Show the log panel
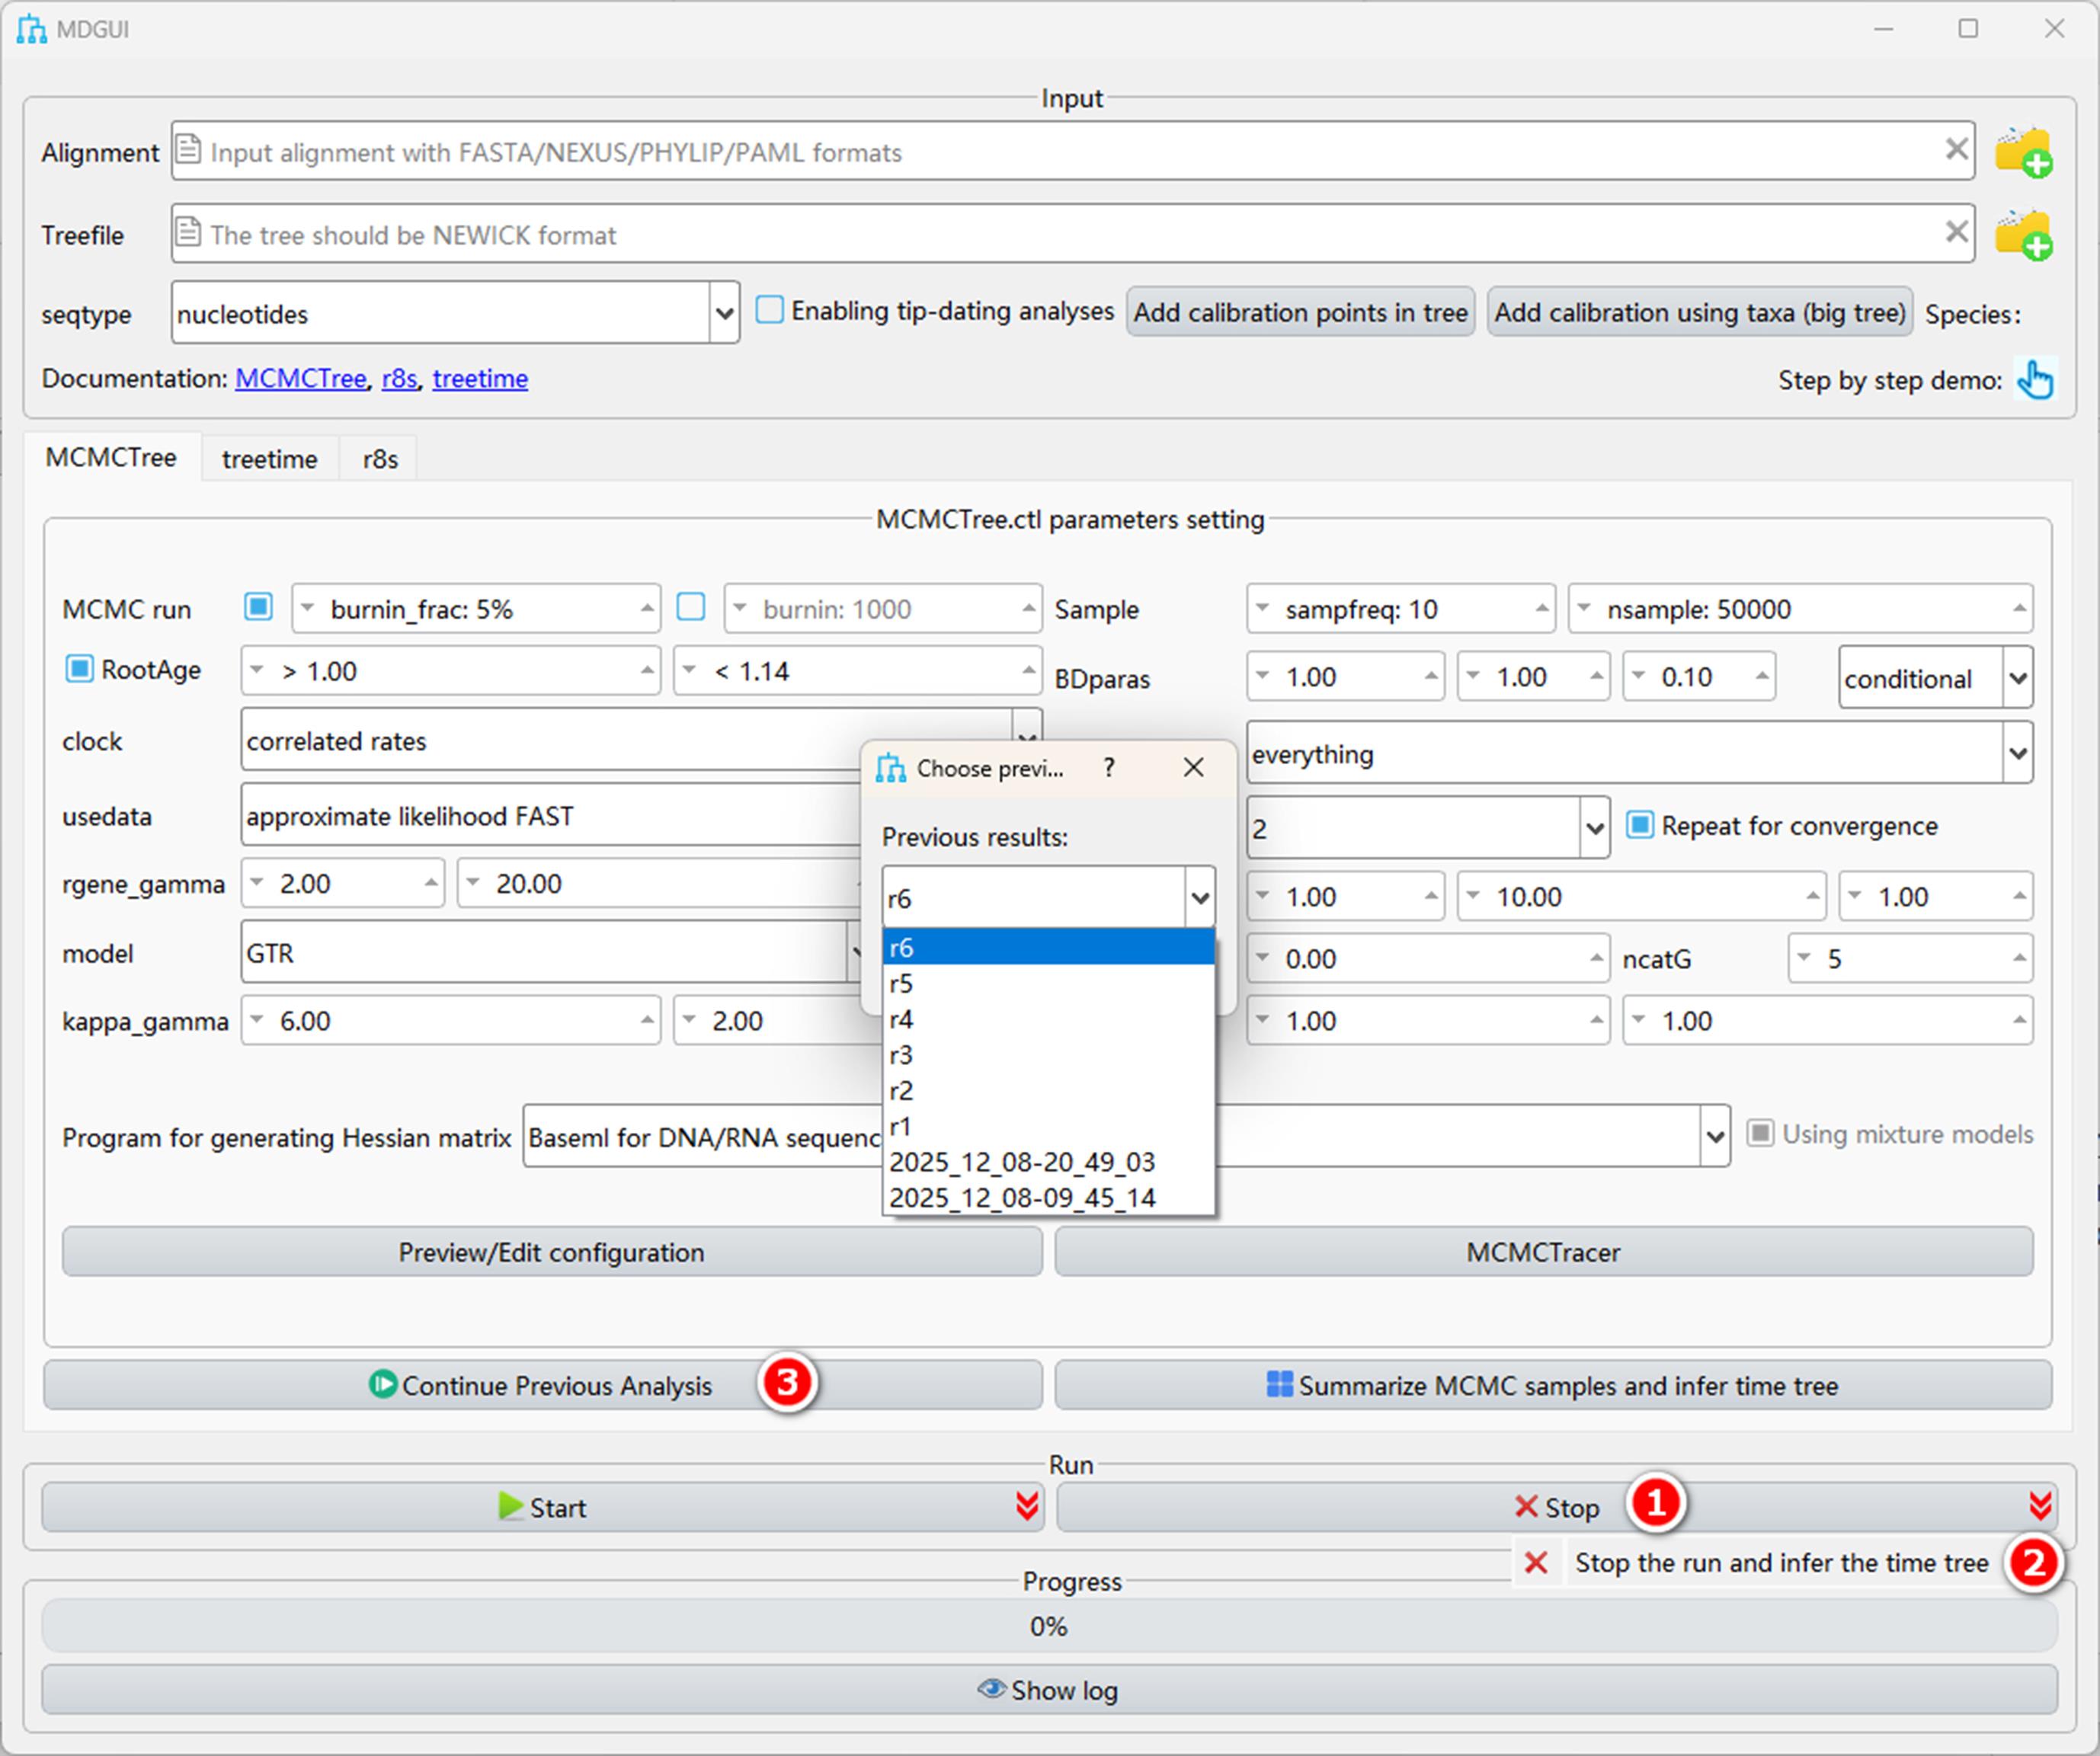The height and width of the screenshot is (1756, 2100). coord(1049,1690)
